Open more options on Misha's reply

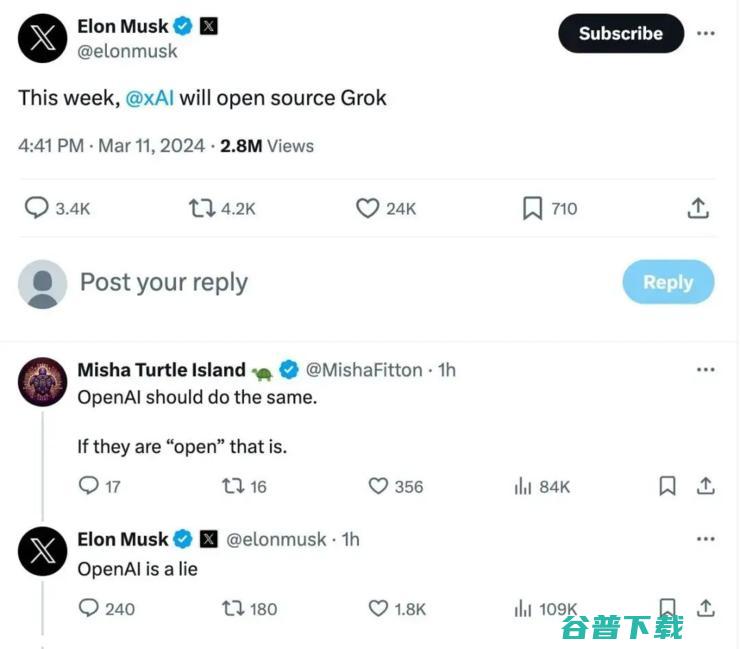pos(706,370)
